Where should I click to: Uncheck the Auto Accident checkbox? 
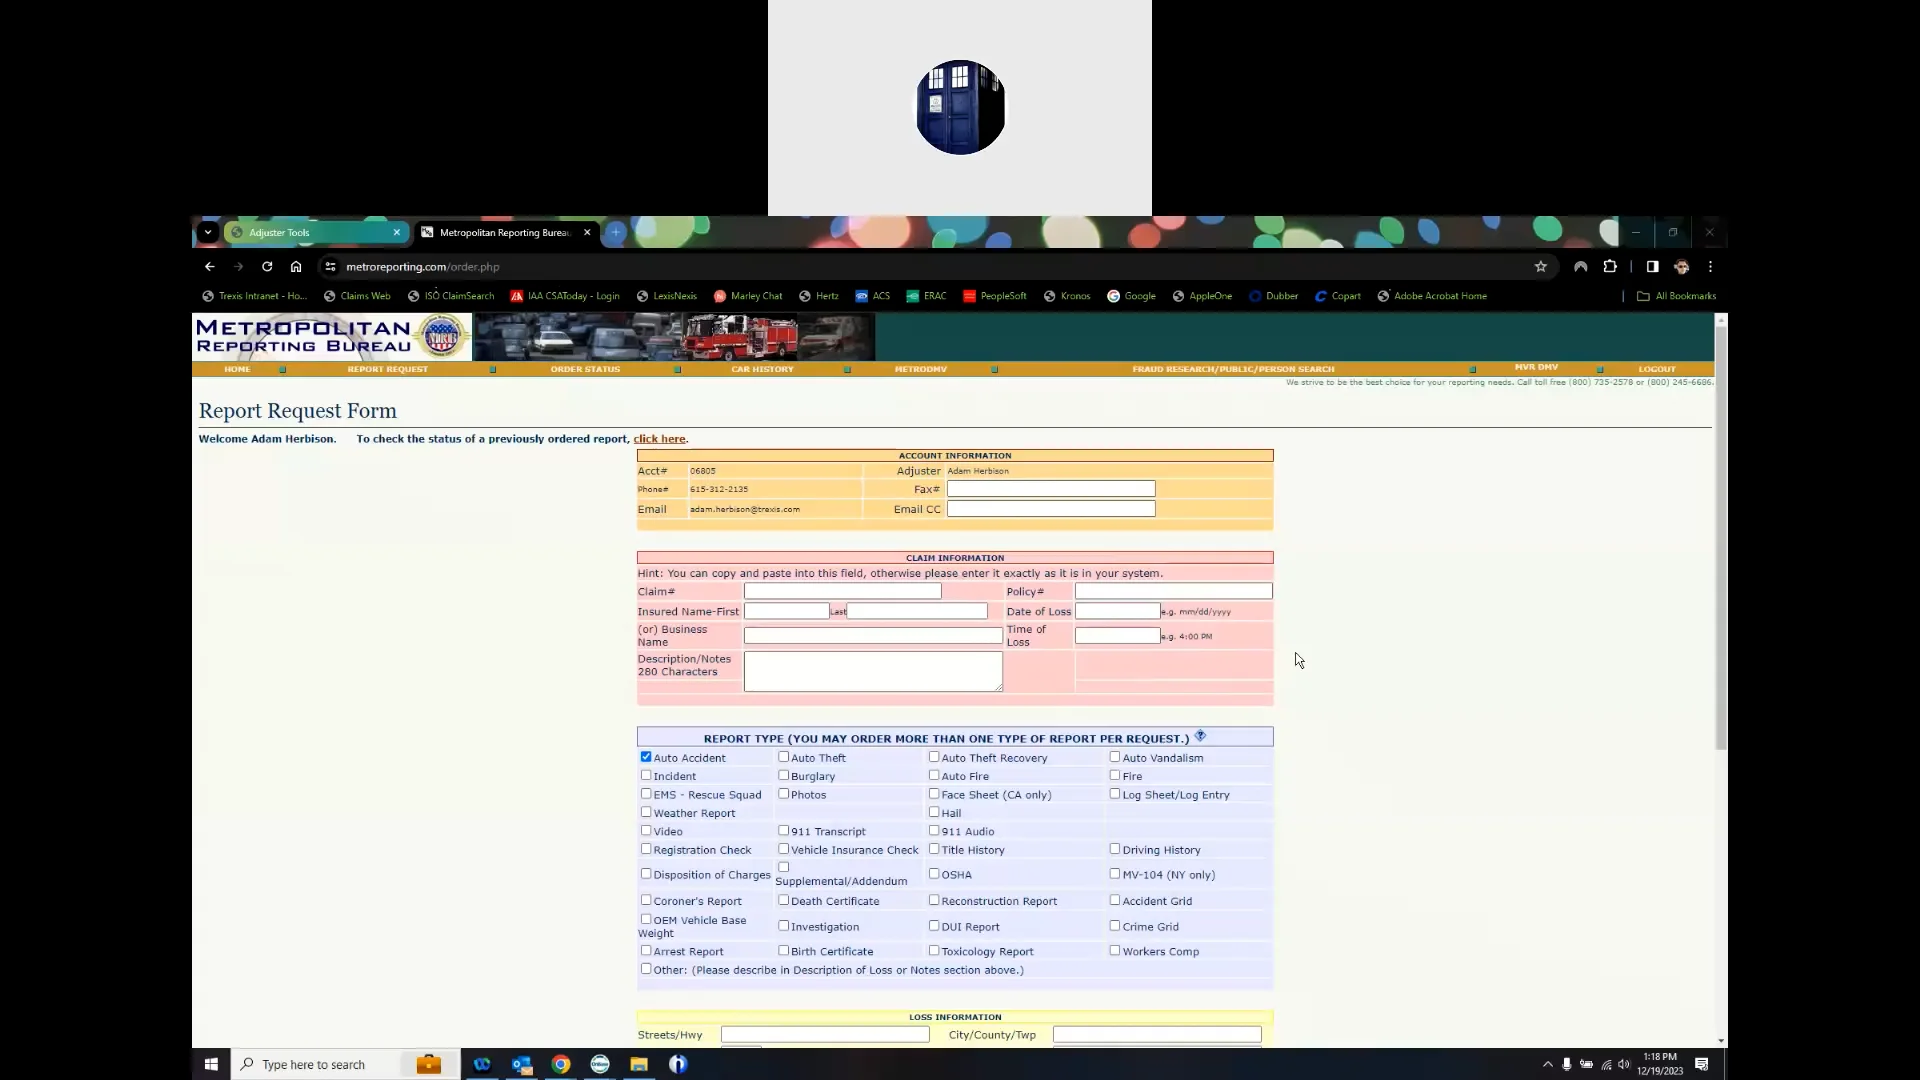[x=646, y=757]
